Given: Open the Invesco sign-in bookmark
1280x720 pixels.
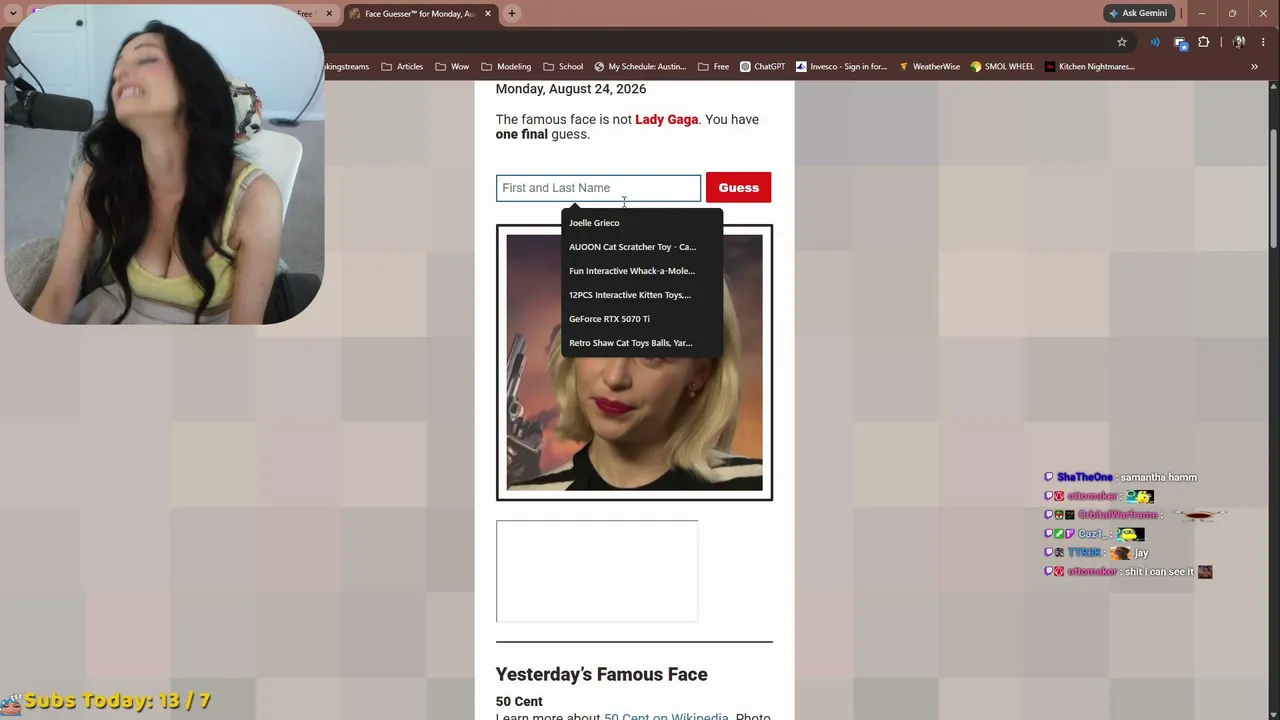Looking at the screenshot, I should click(841, 67).
